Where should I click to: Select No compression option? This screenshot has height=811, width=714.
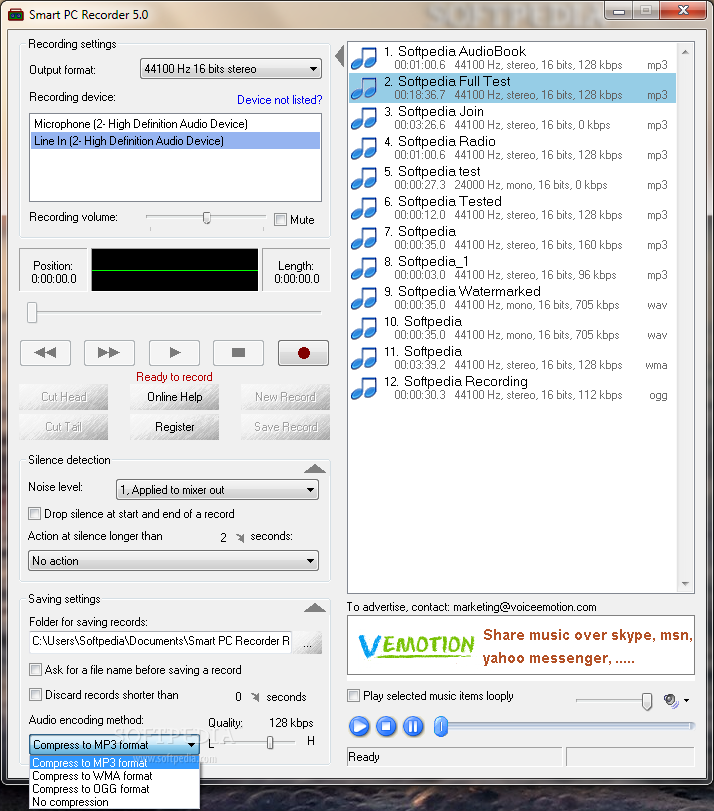point(114,802)
